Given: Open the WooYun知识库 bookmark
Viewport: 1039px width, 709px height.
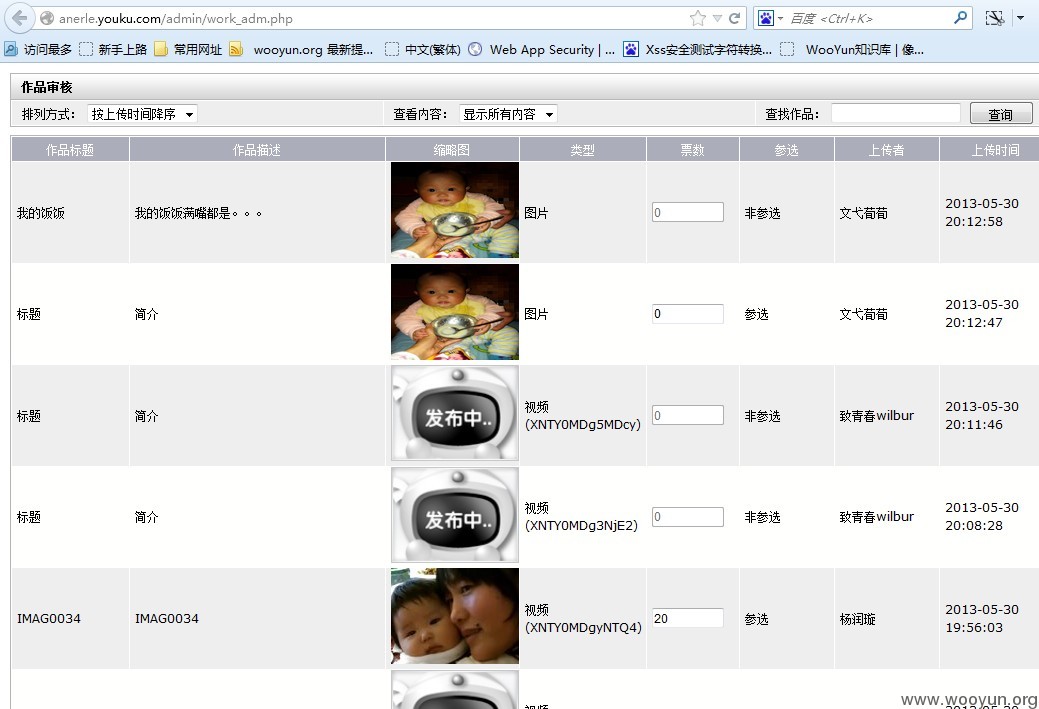Looking at the screenshot, I should (x=852, y=50).
